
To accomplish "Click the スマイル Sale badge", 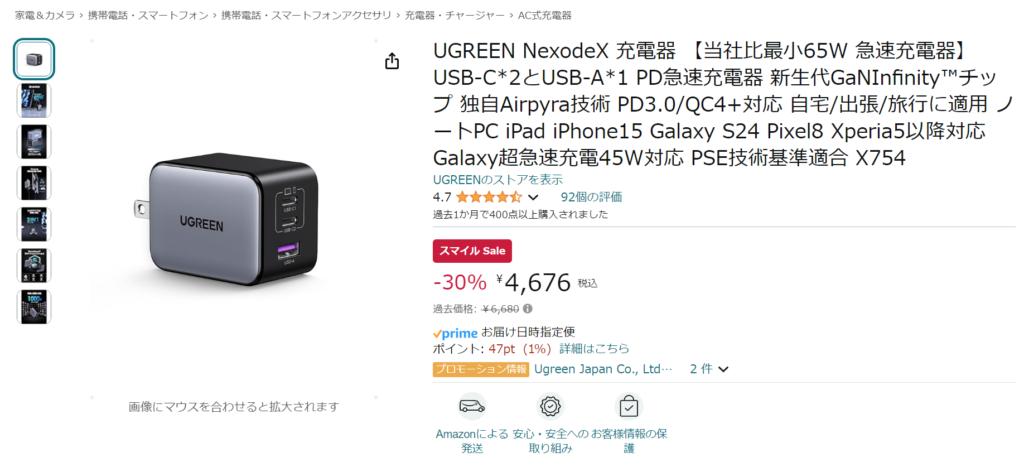I will [472, 251].
